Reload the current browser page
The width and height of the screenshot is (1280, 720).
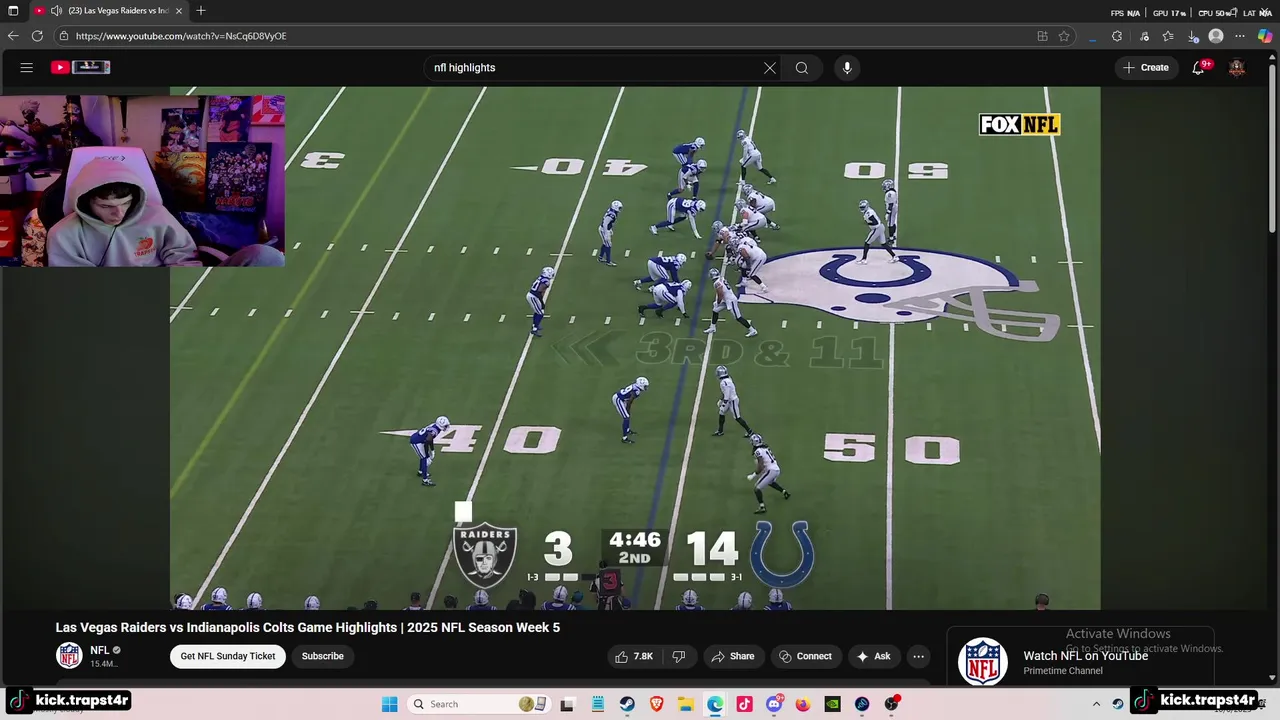click(x=37, y=36)
